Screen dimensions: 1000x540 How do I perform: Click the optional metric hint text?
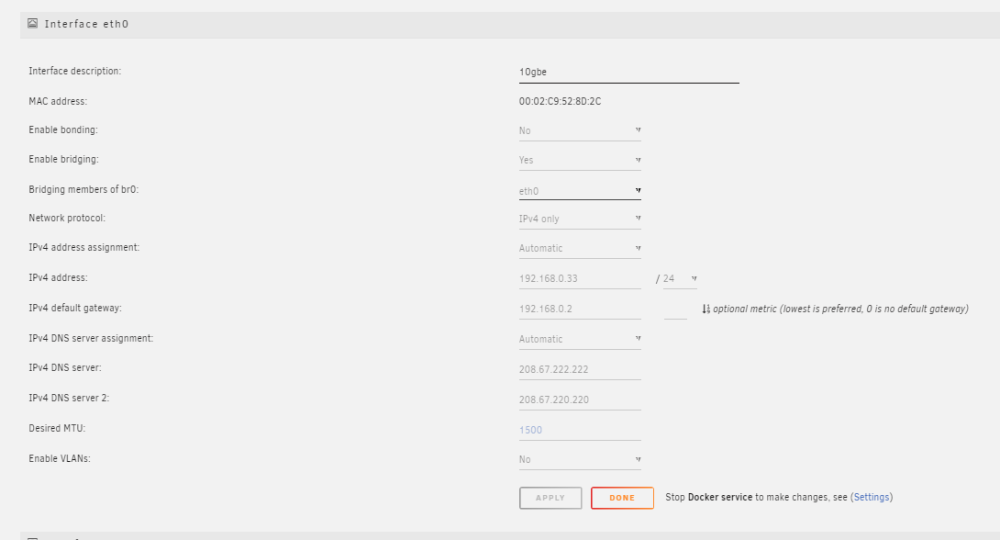pyautogui.click(x=841, y=309)
